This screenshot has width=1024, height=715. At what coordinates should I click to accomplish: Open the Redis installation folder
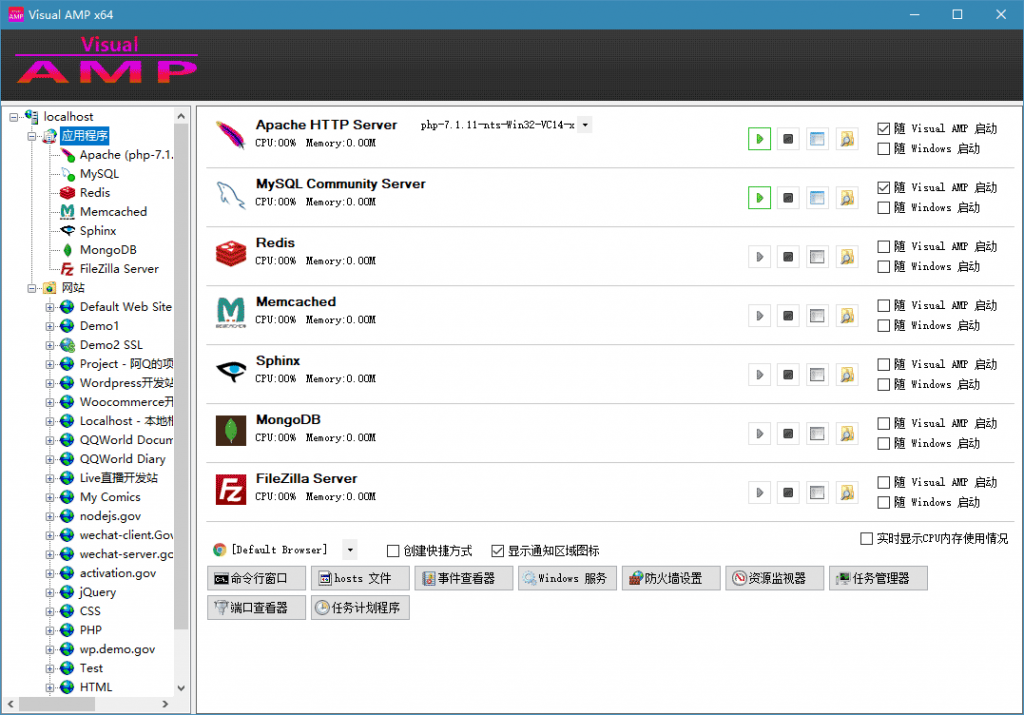[847, 256]
